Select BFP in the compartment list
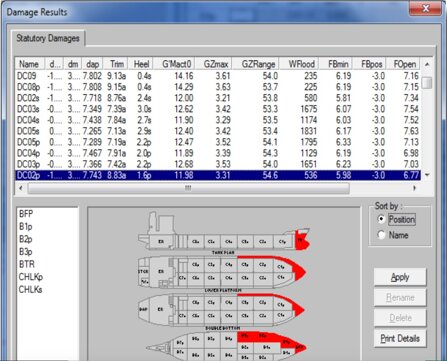 26,214
